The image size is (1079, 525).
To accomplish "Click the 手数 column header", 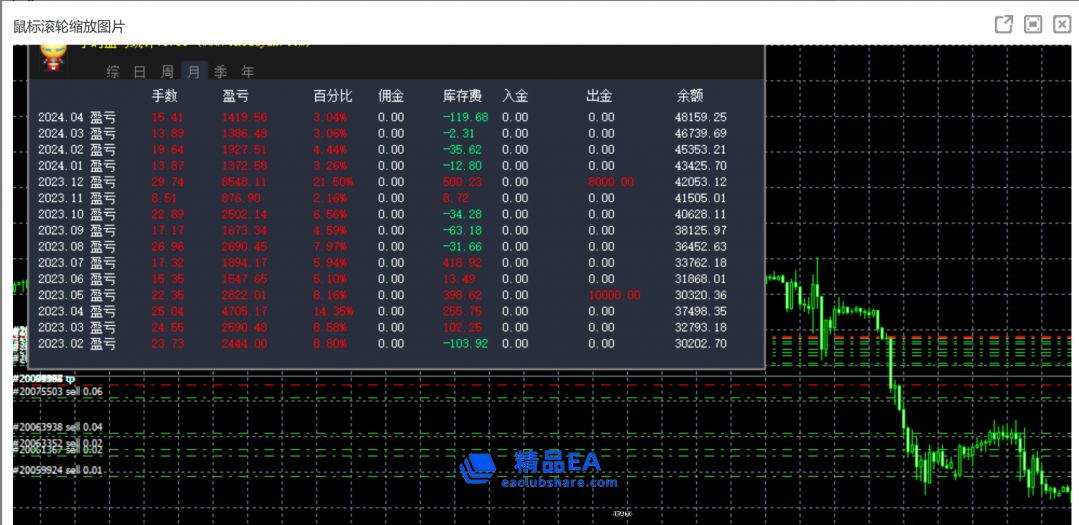I will click(164, 97).
